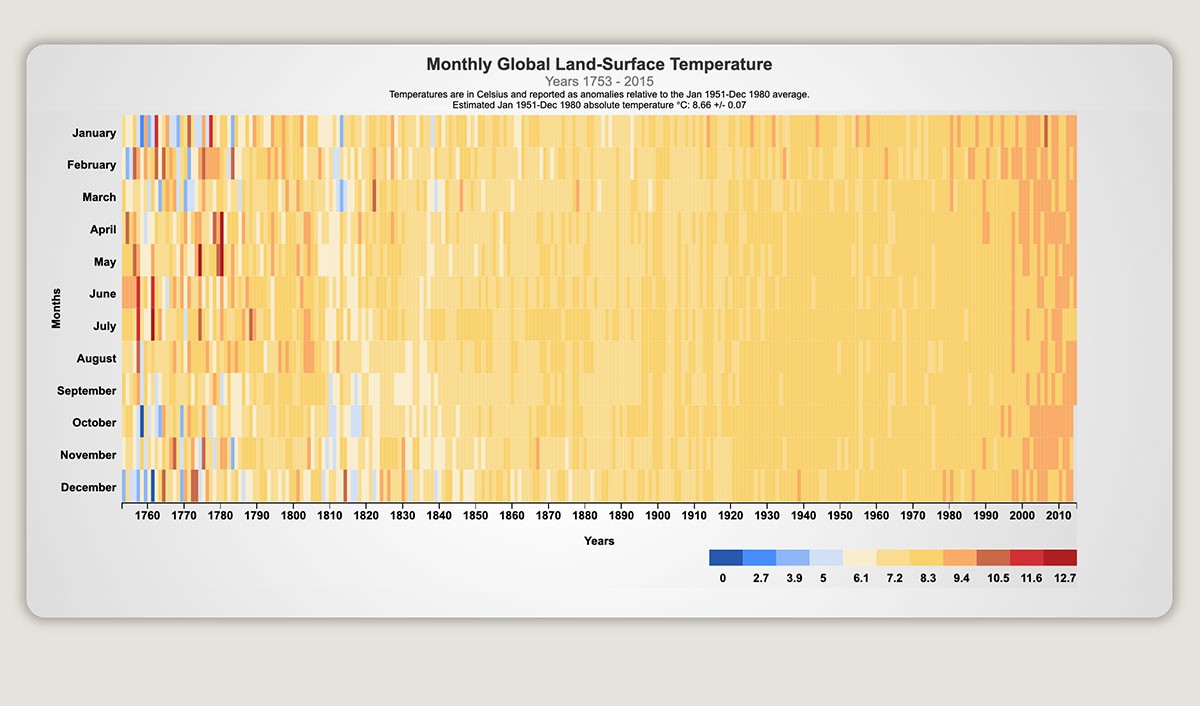Image resolution: width=1200 pixels, height=706 pixels.
Task: Click the 1800 year tick label
Action: (293, 516)
